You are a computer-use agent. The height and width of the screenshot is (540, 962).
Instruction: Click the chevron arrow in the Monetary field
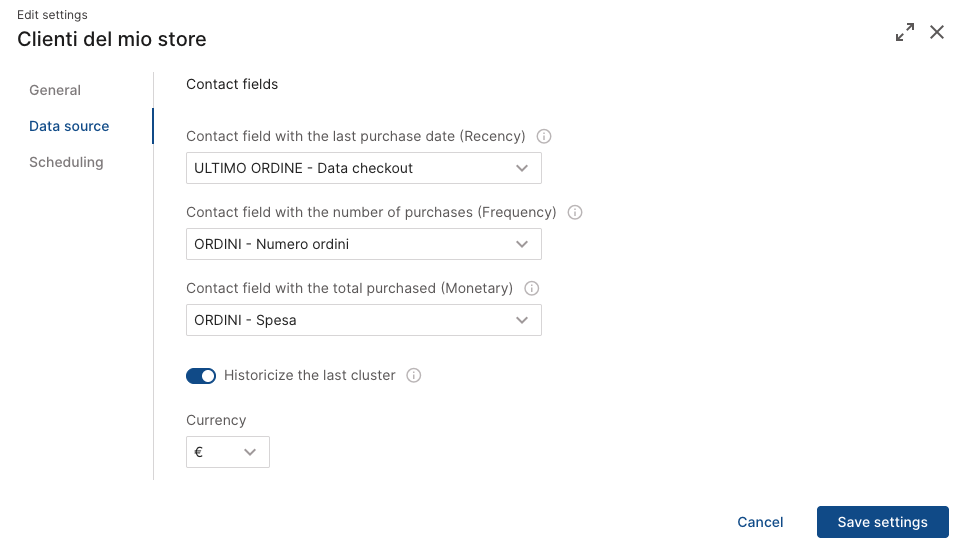click(x=522, y=320)
